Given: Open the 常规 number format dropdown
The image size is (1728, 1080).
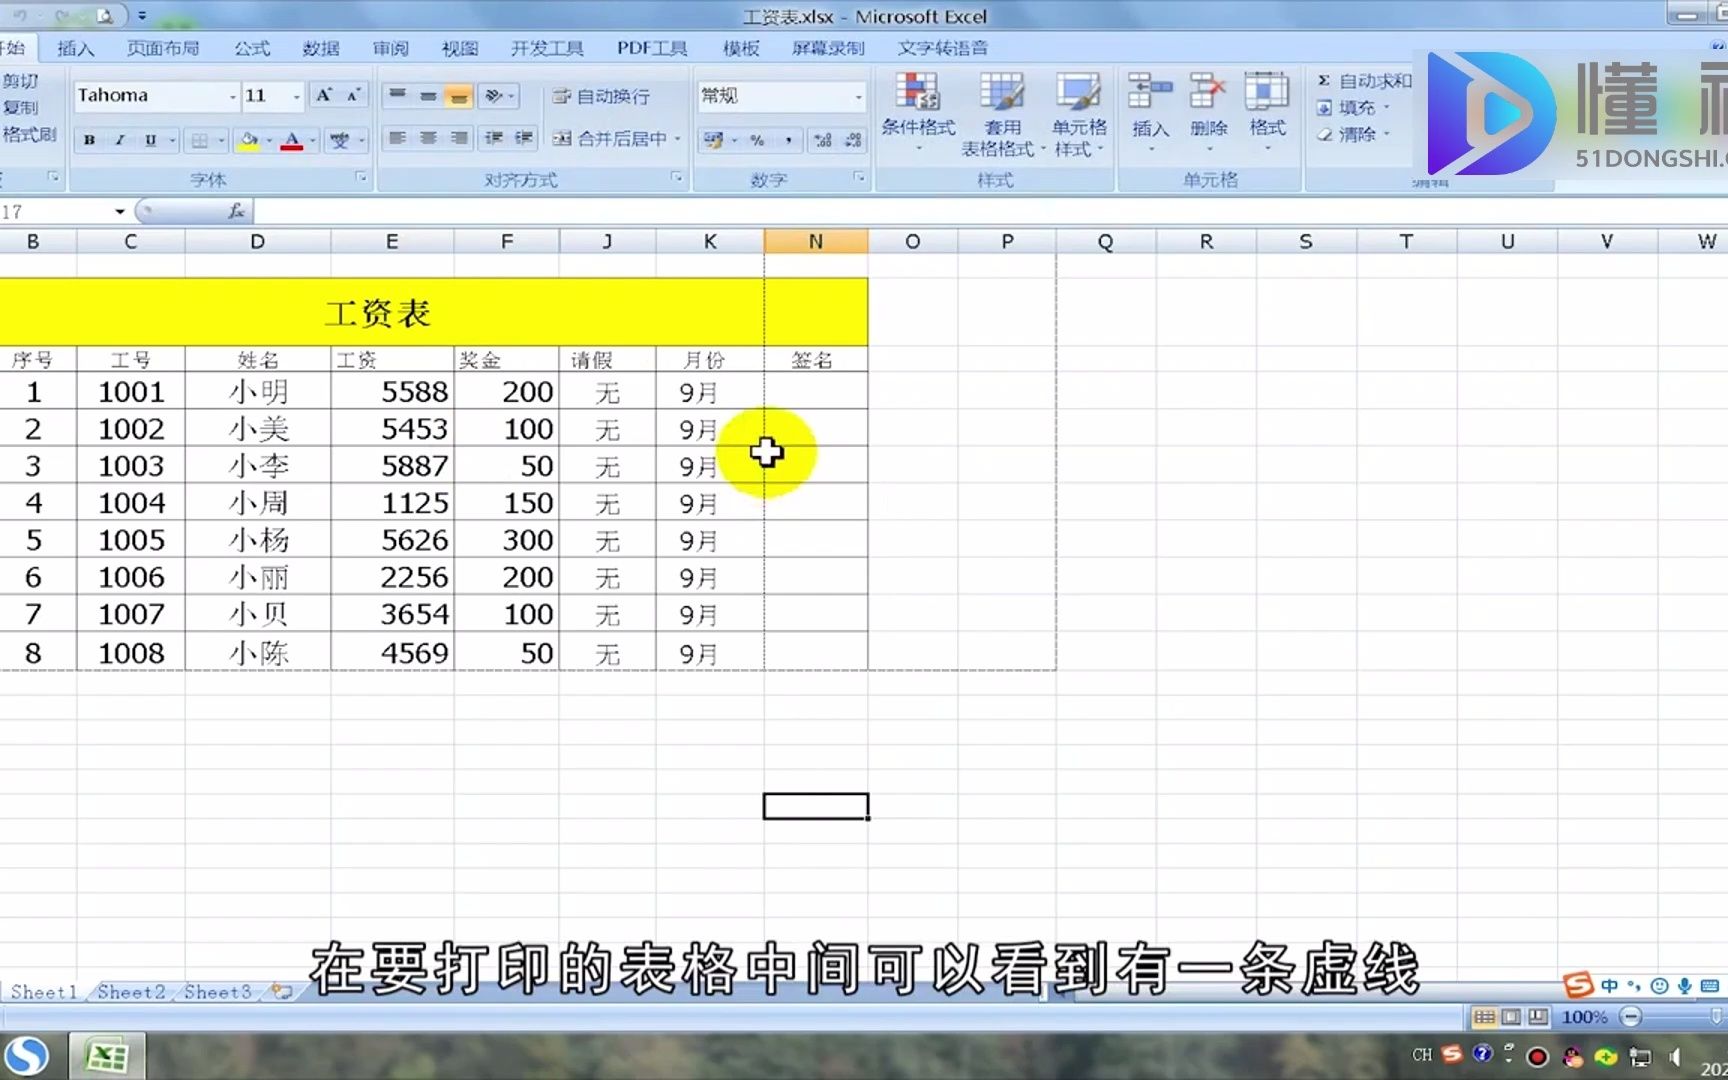Looking at the screenshot, I should pos(858,96).
